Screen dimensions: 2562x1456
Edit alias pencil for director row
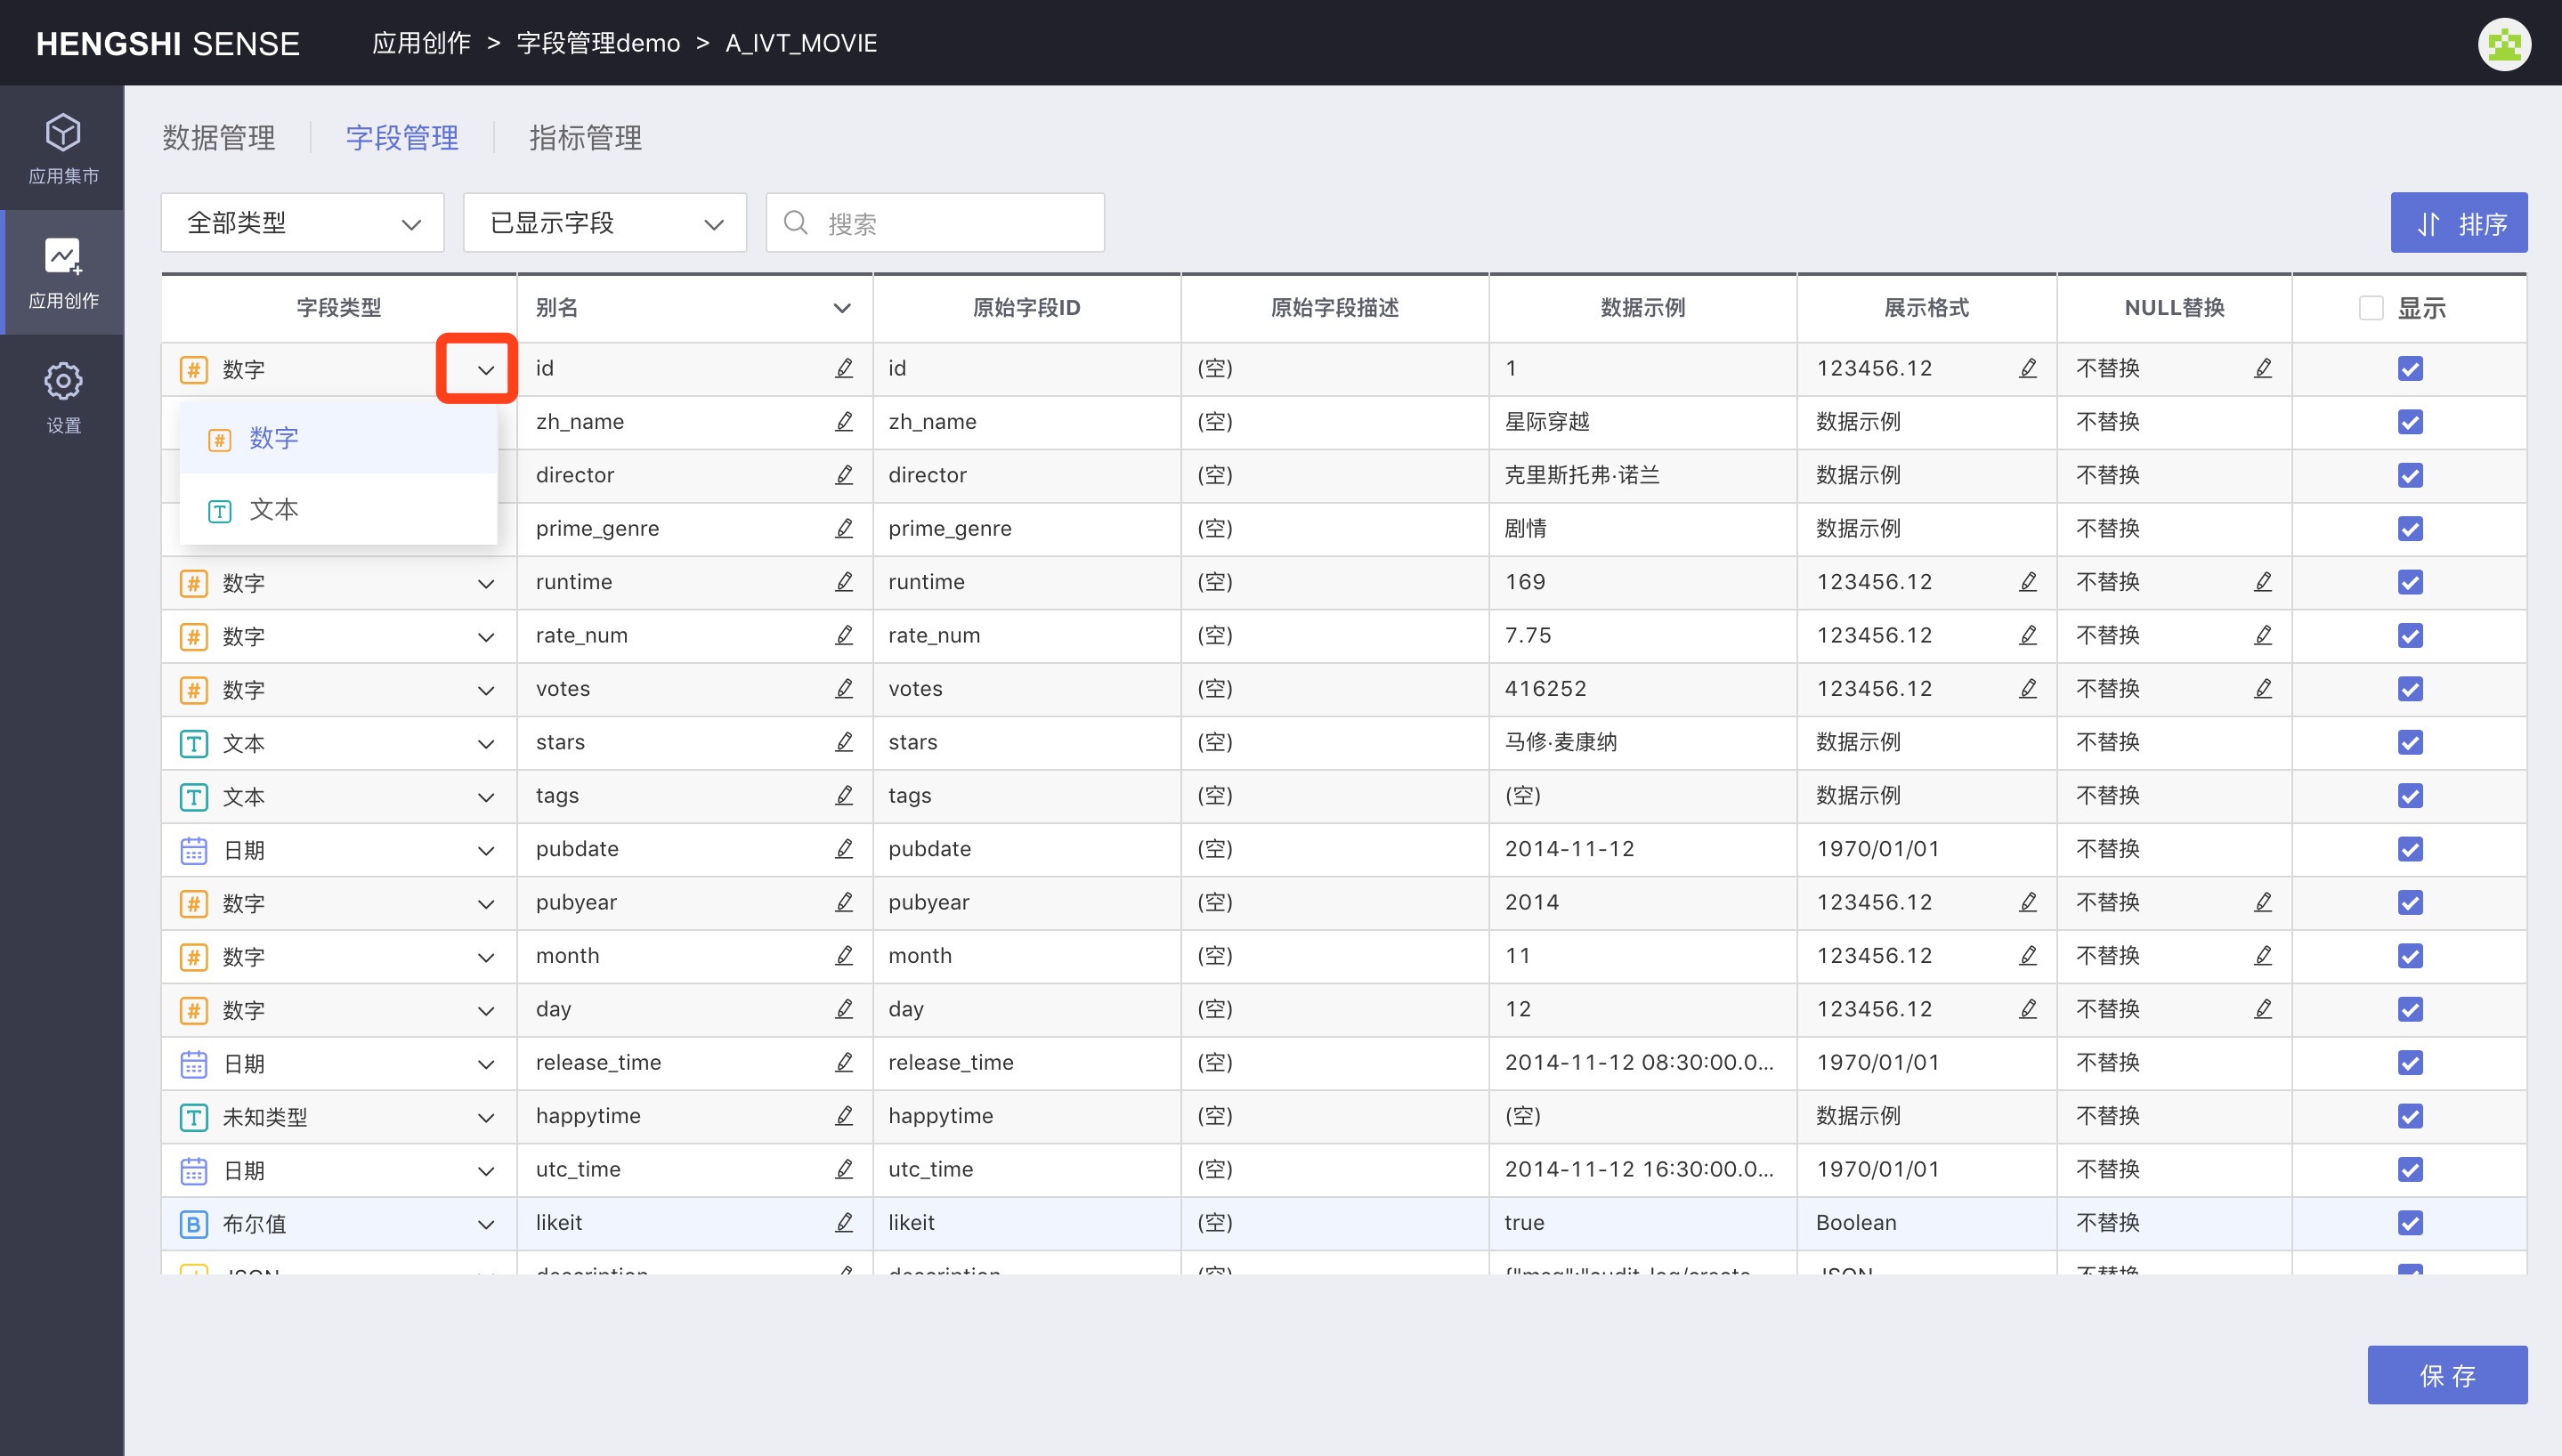tap(844, 475)
